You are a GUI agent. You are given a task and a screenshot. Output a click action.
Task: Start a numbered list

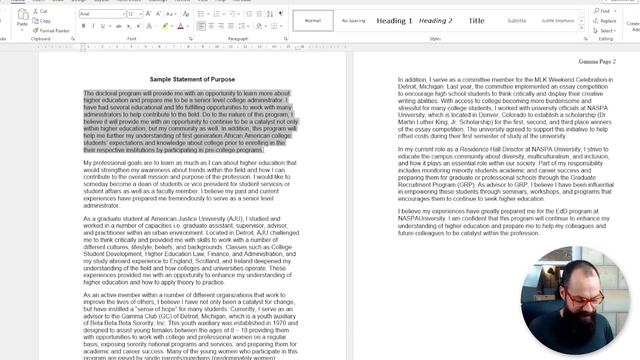point(217,14)
